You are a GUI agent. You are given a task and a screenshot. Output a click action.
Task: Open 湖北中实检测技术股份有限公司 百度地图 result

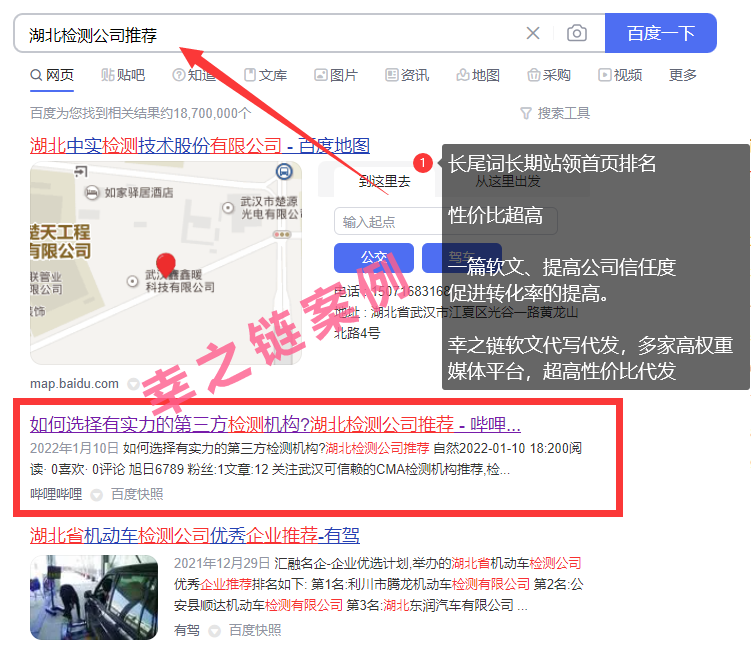click(200, 146)
